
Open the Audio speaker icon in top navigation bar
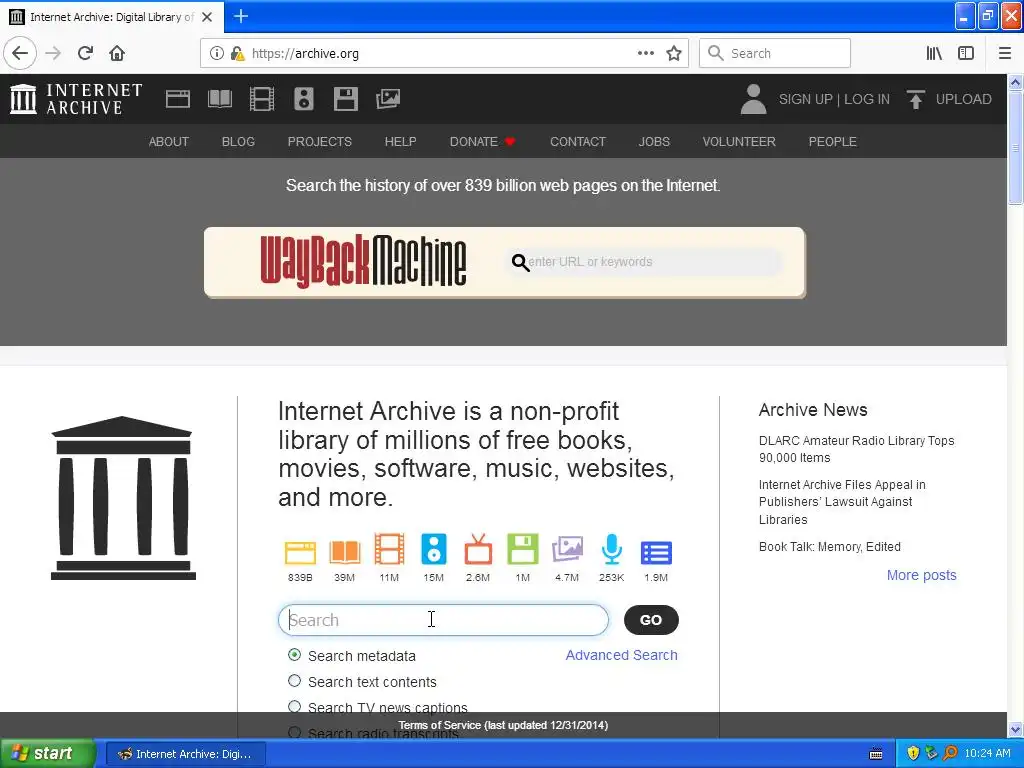304,99
